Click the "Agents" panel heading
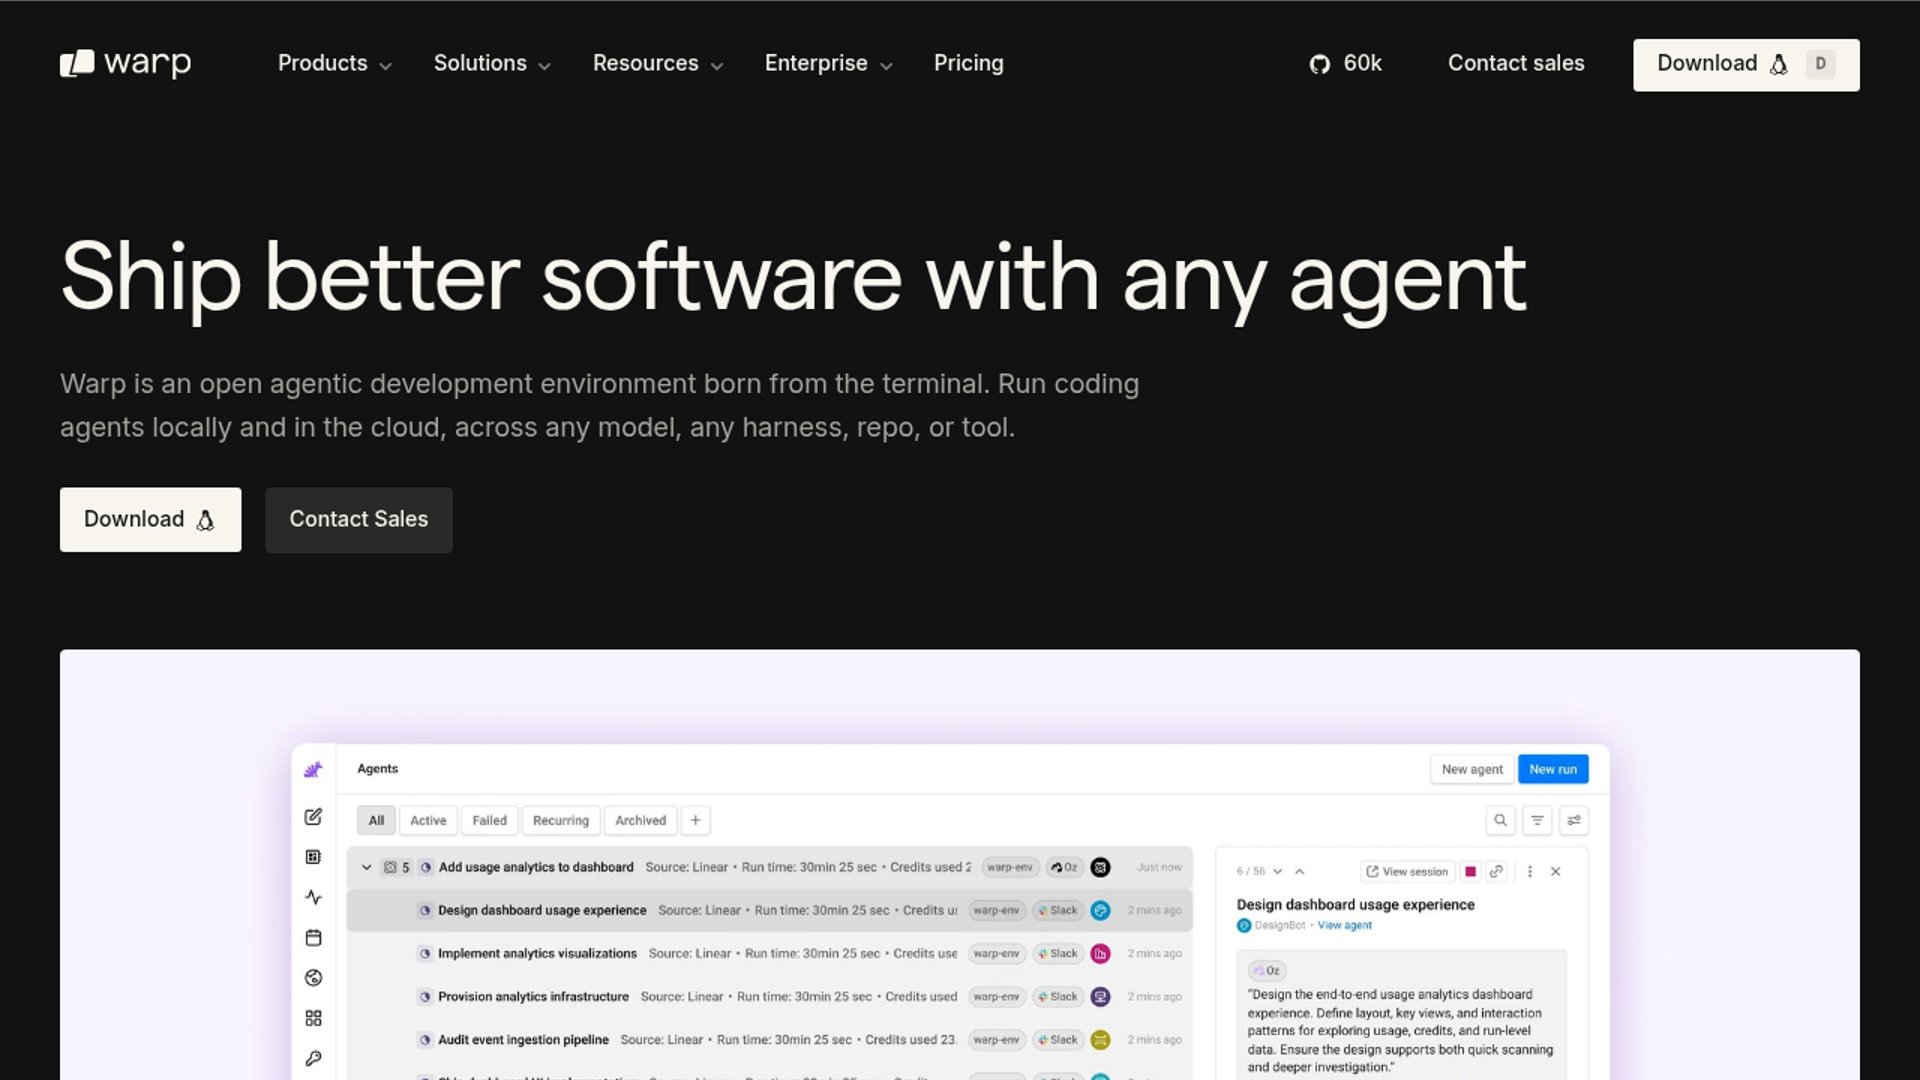 [378, 768]
